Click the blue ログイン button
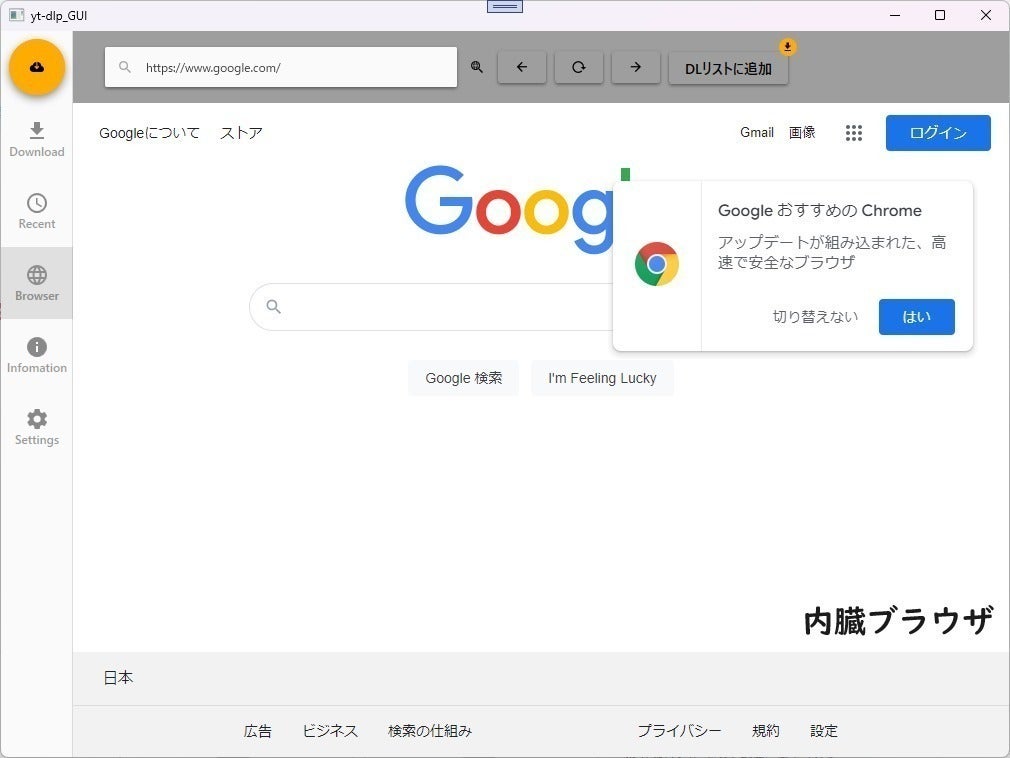Screen dimensions: 1010x758 [937, 132]
